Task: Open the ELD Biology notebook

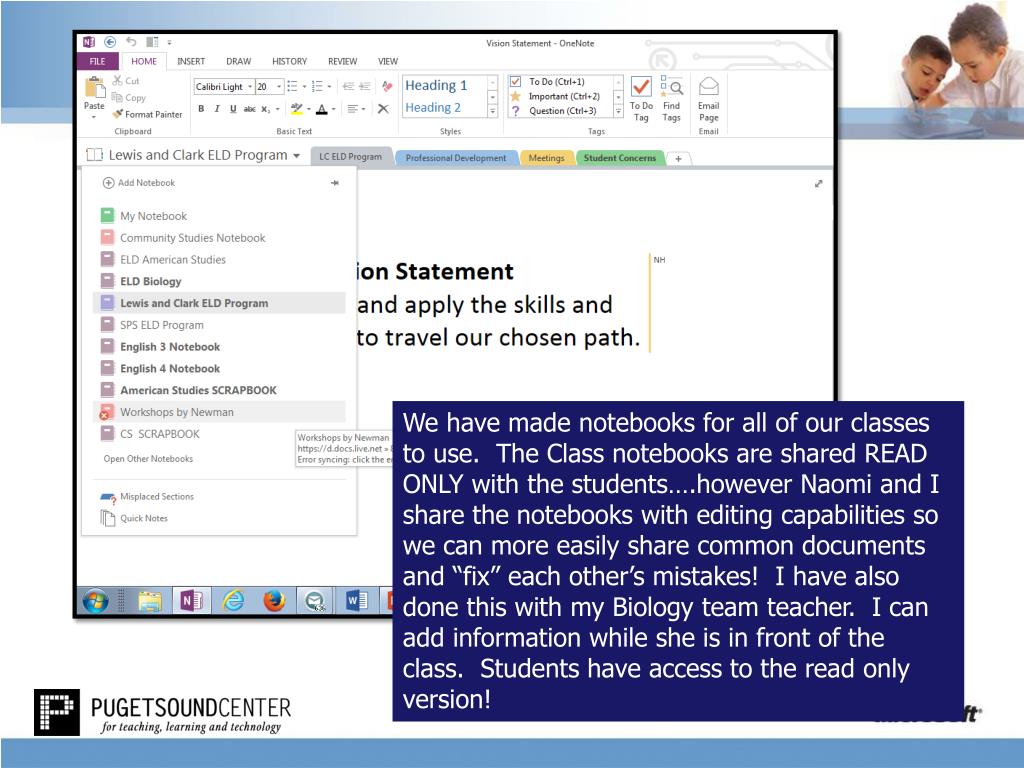Action: tap(219, 281)
